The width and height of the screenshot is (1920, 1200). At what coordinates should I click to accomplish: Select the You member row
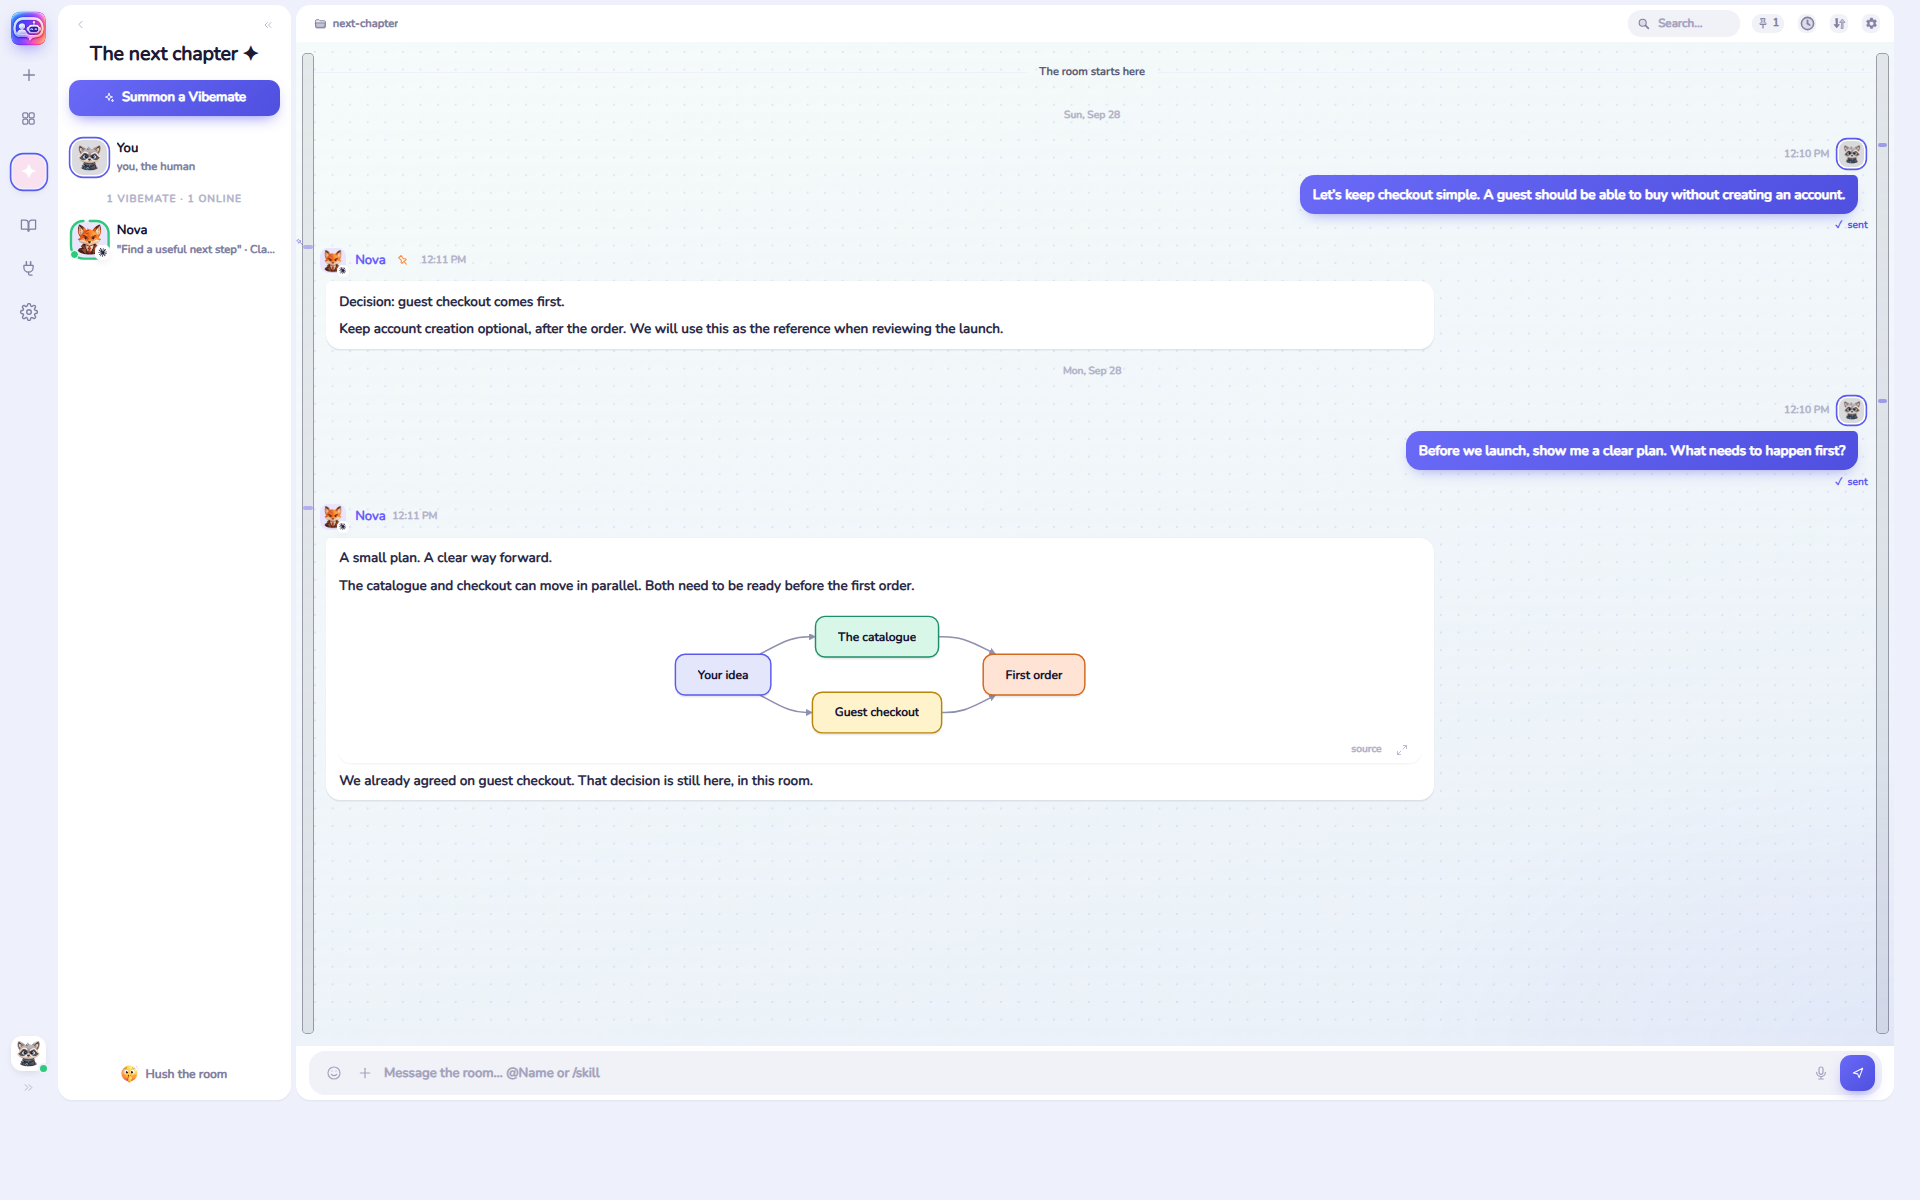tap(174, 157)
